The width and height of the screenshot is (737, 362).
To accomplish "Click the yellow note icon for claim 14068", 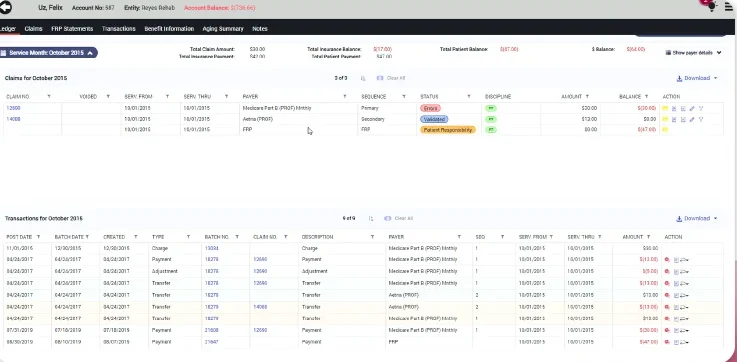I will pyautogui.click(x=665, y=119).
